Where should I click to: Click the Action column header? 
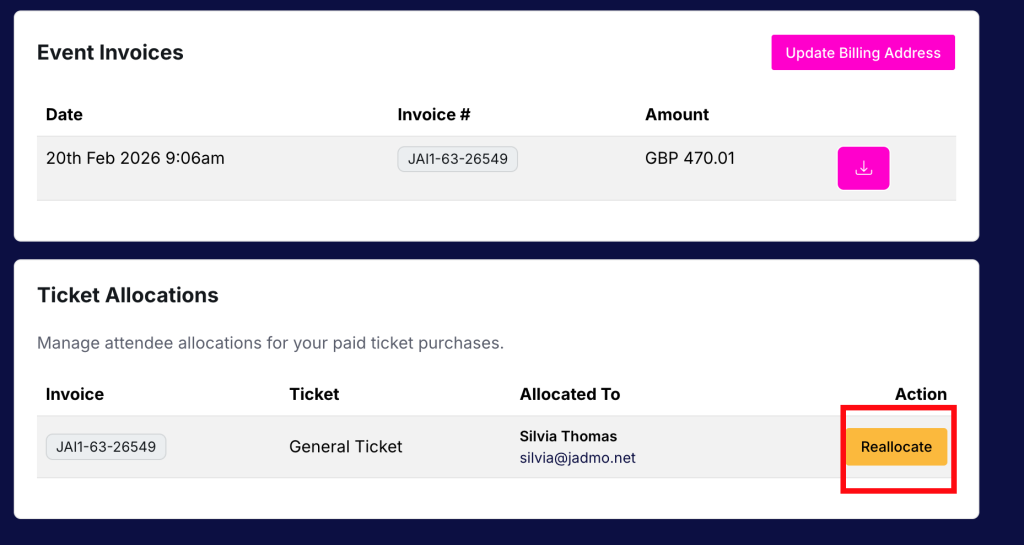[920, 394]
